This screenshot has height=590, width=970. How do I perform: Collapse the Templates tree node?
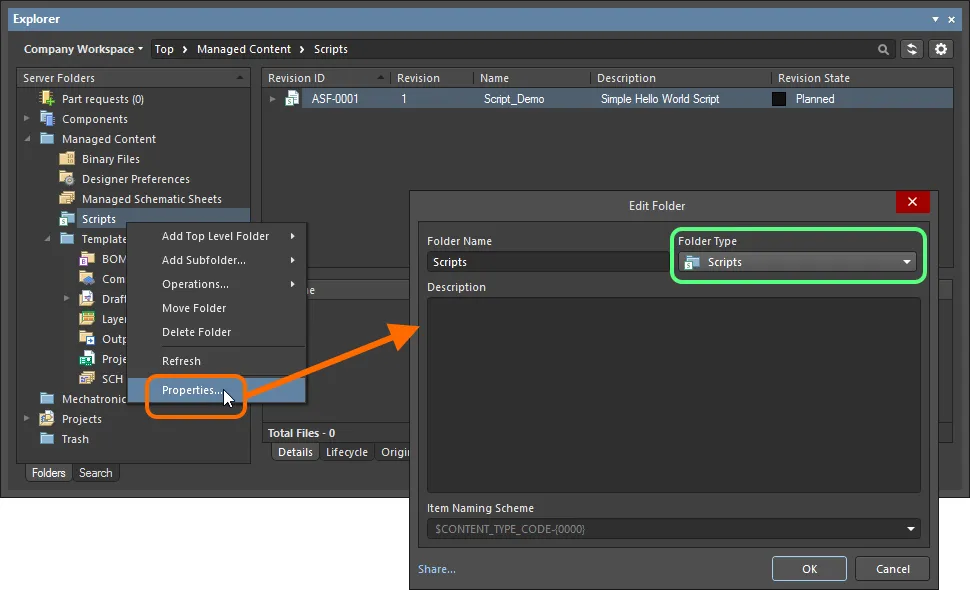point(47,238)
